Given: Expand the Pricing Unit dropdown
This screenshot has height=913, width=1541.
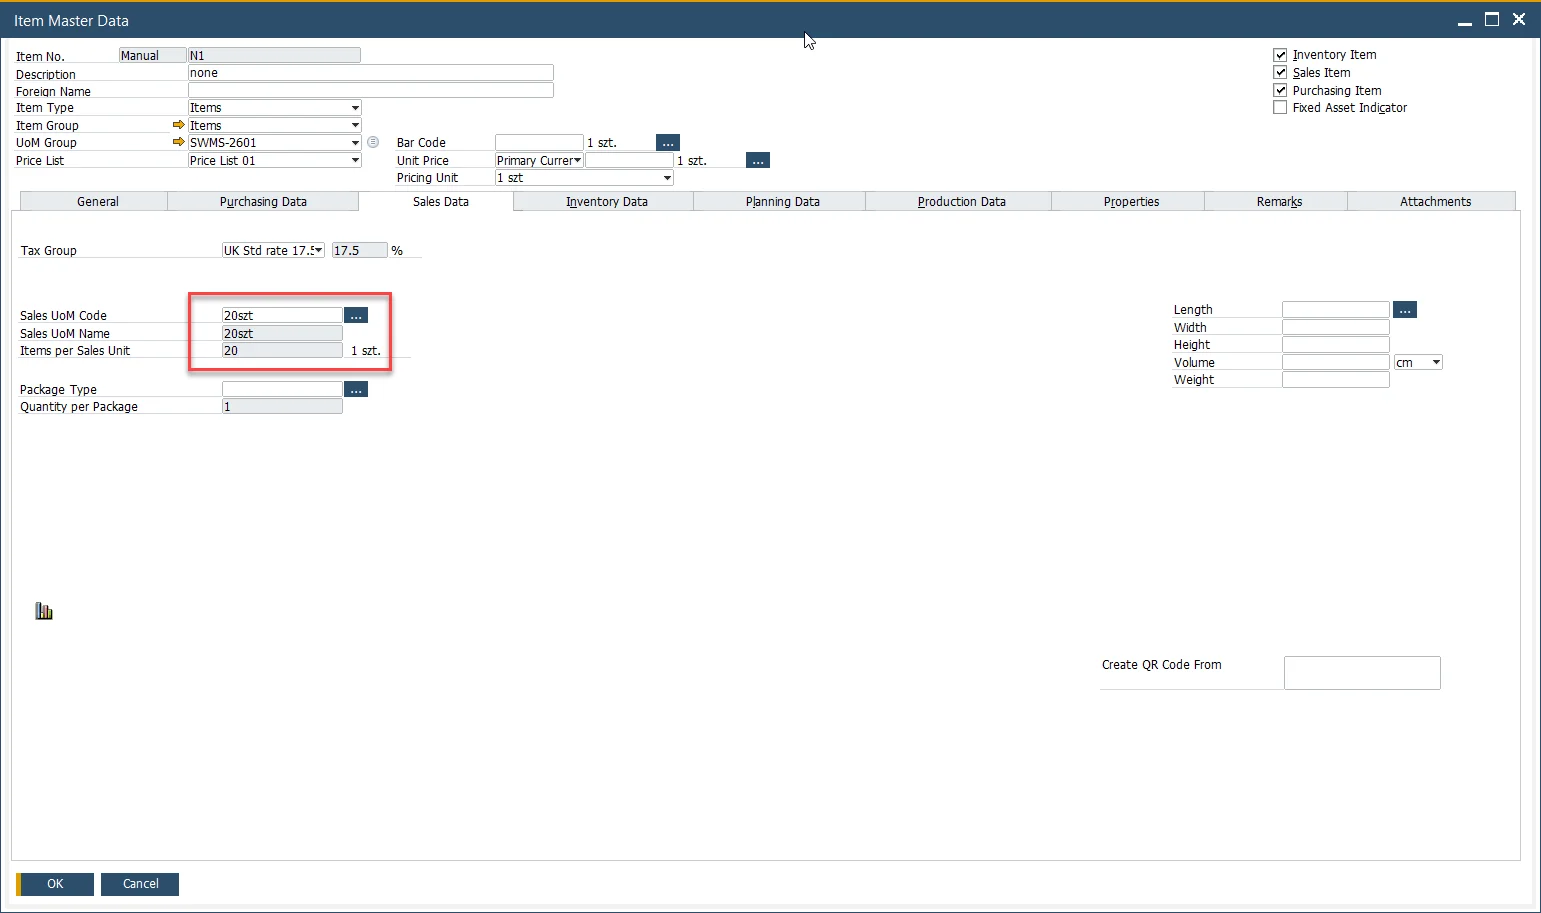Looking at the screenshot, I should 667,178.
